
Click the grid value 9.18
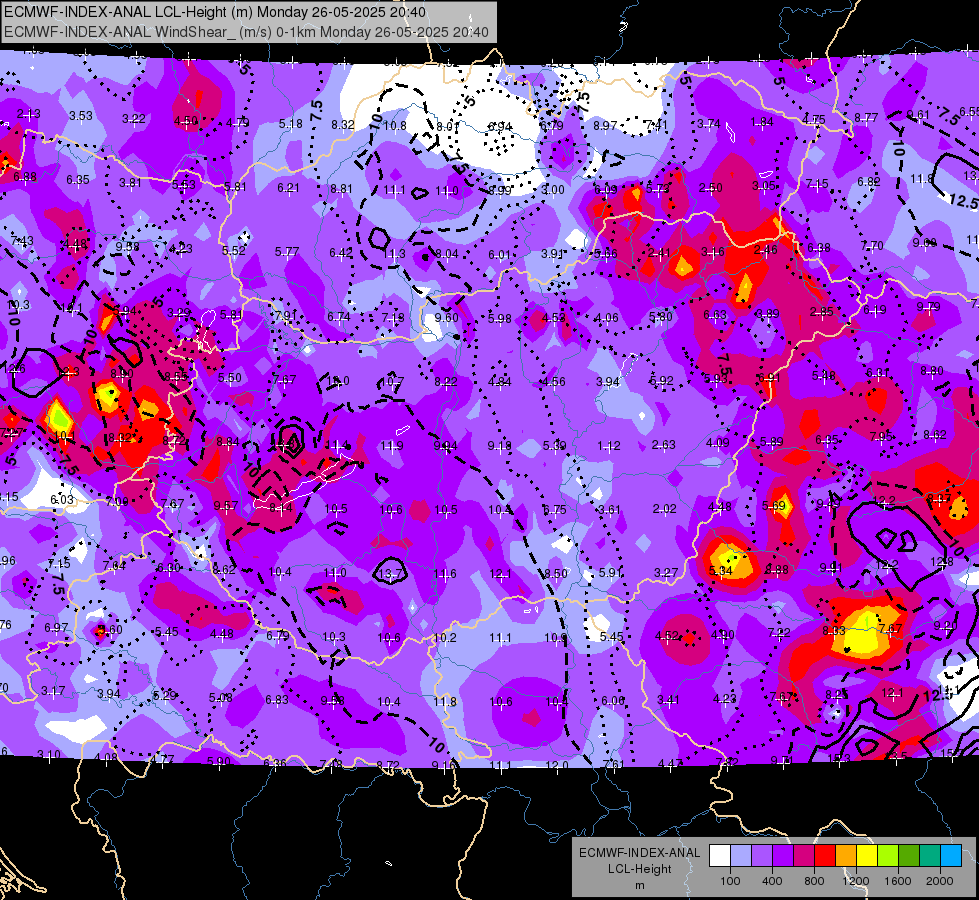tap(499, 445)
